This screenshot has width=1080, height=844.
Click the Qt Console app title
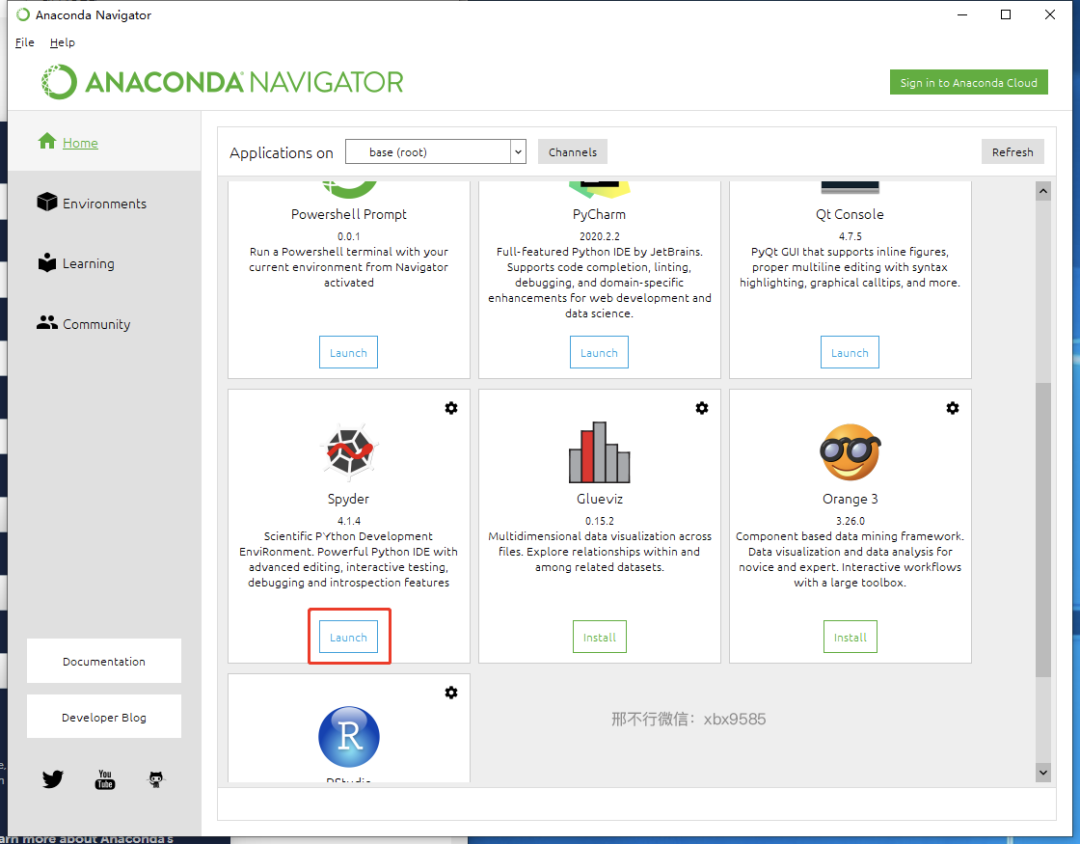point(850,214)
